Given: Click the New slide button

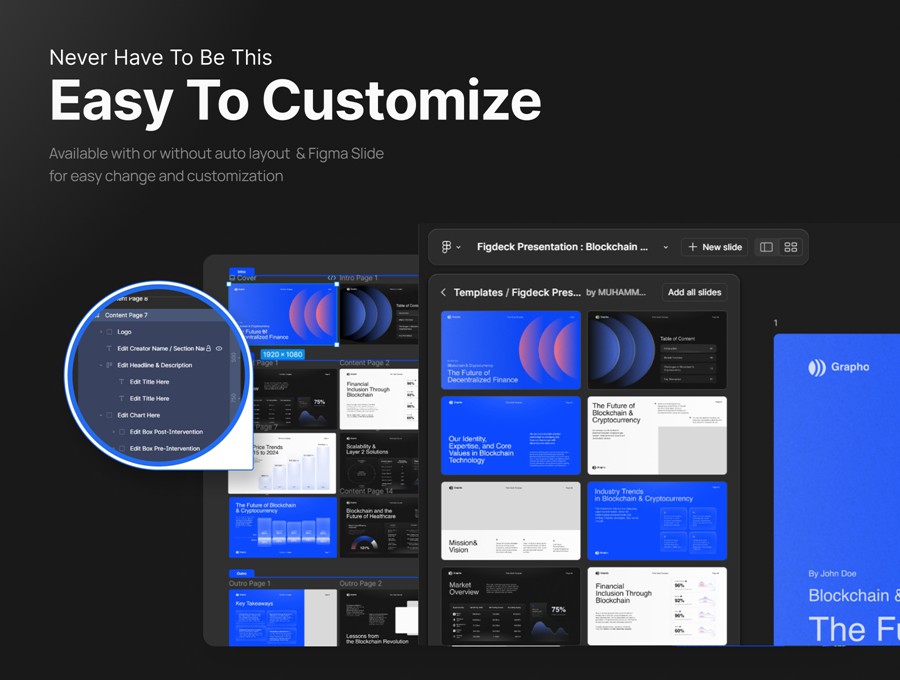Looking at the screenshot, I should tap(715, 247).
